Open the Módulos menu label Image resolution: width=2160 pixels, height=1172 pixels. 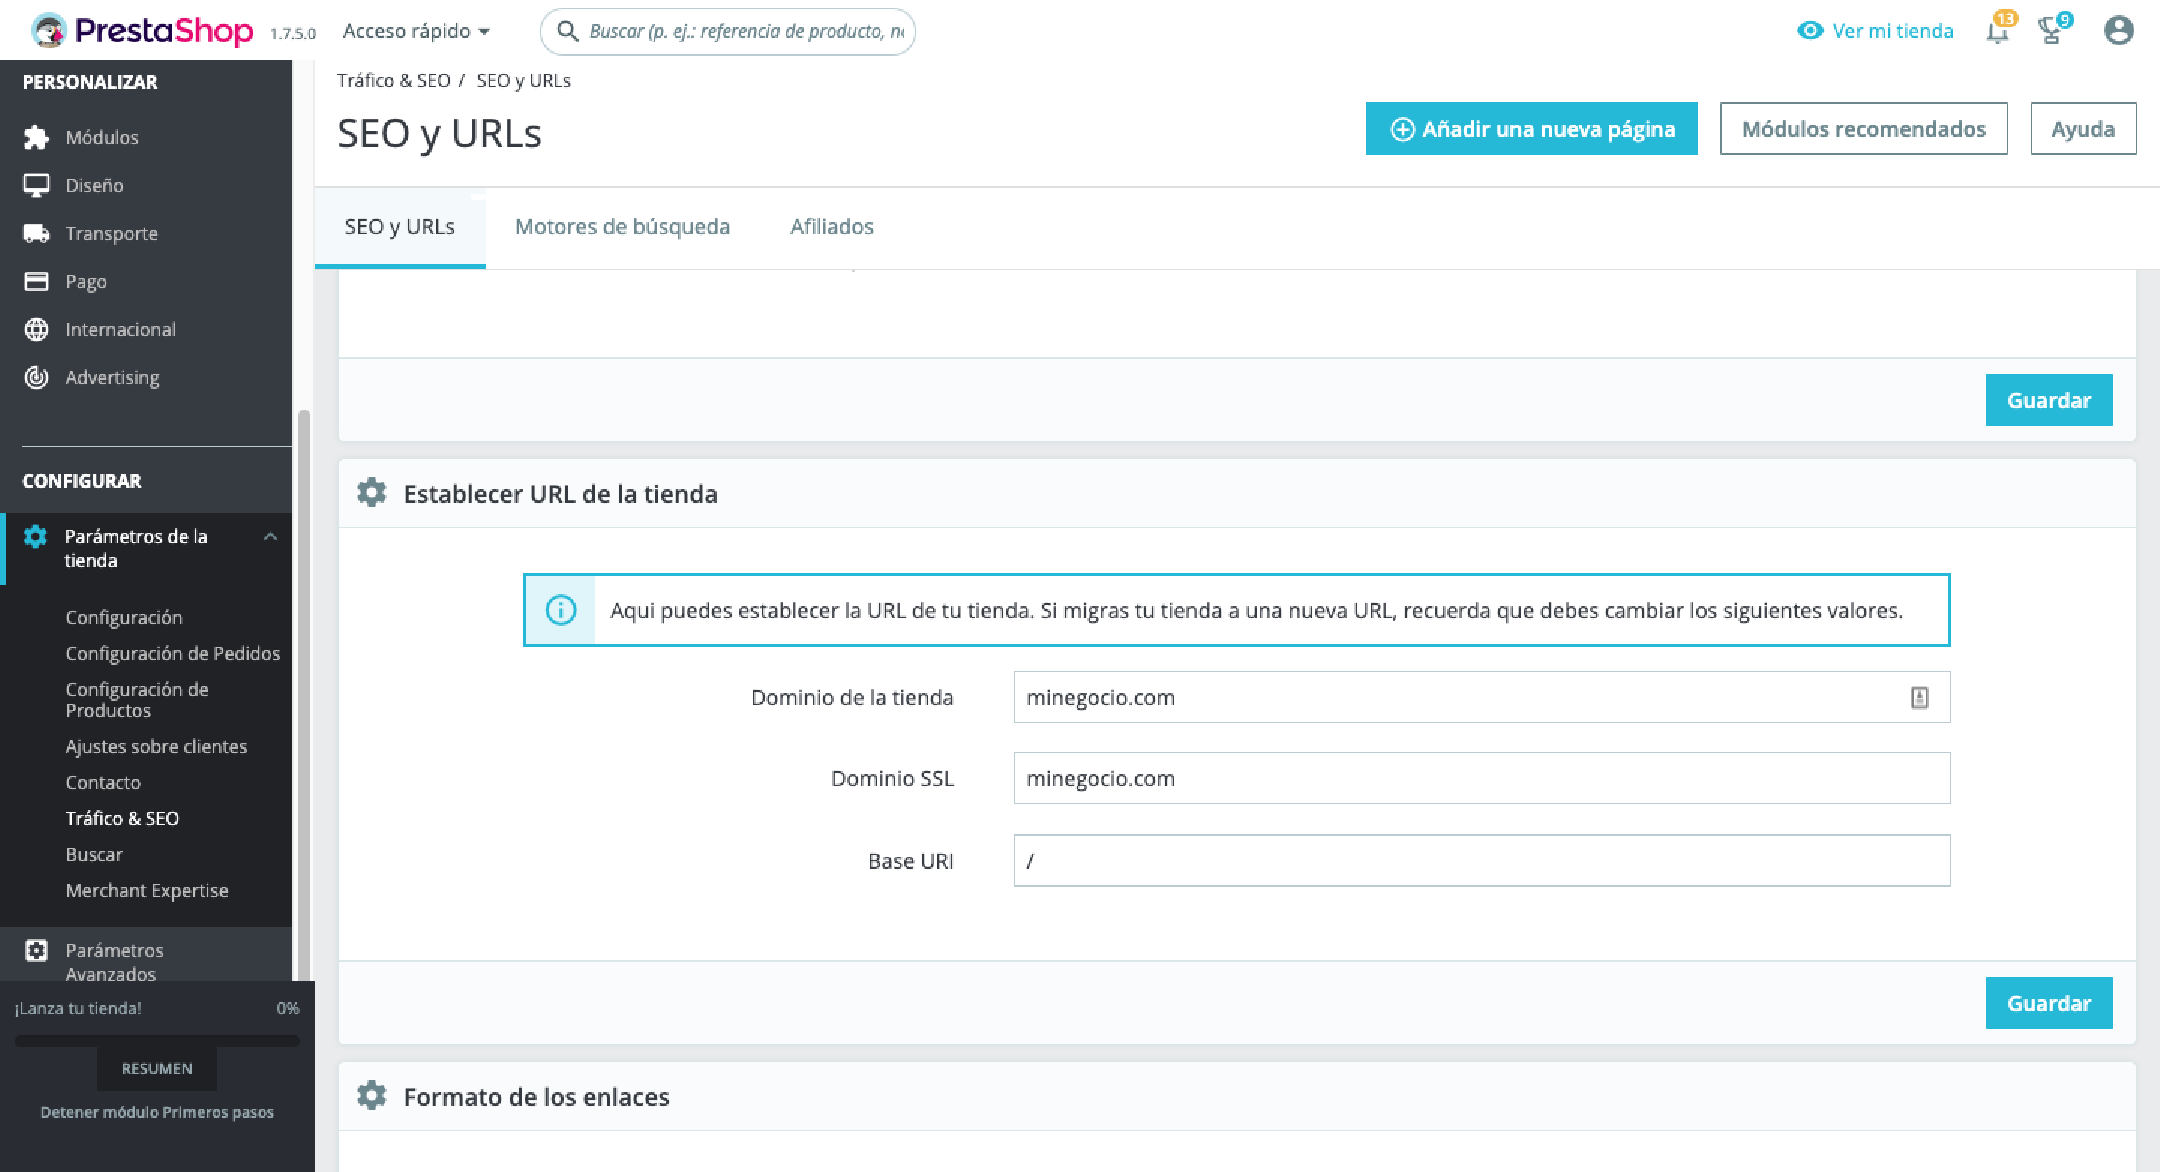click(102, 137)
